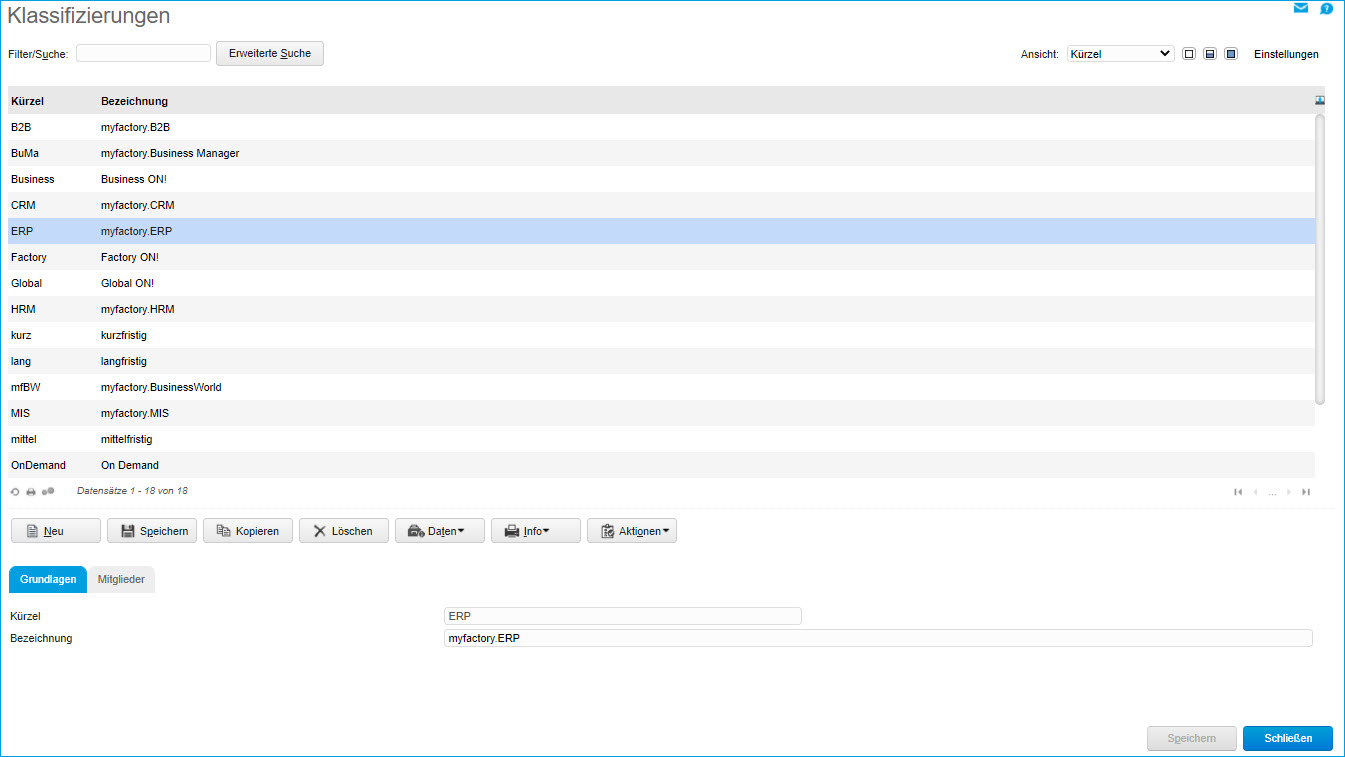The width and height of the screenshot is (1345, 757).
Task: Select the CRM row
Action: point(661,205)
